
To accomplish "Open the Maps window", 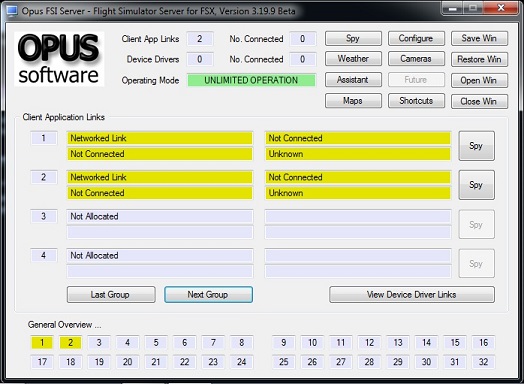I will coord(353,101).
